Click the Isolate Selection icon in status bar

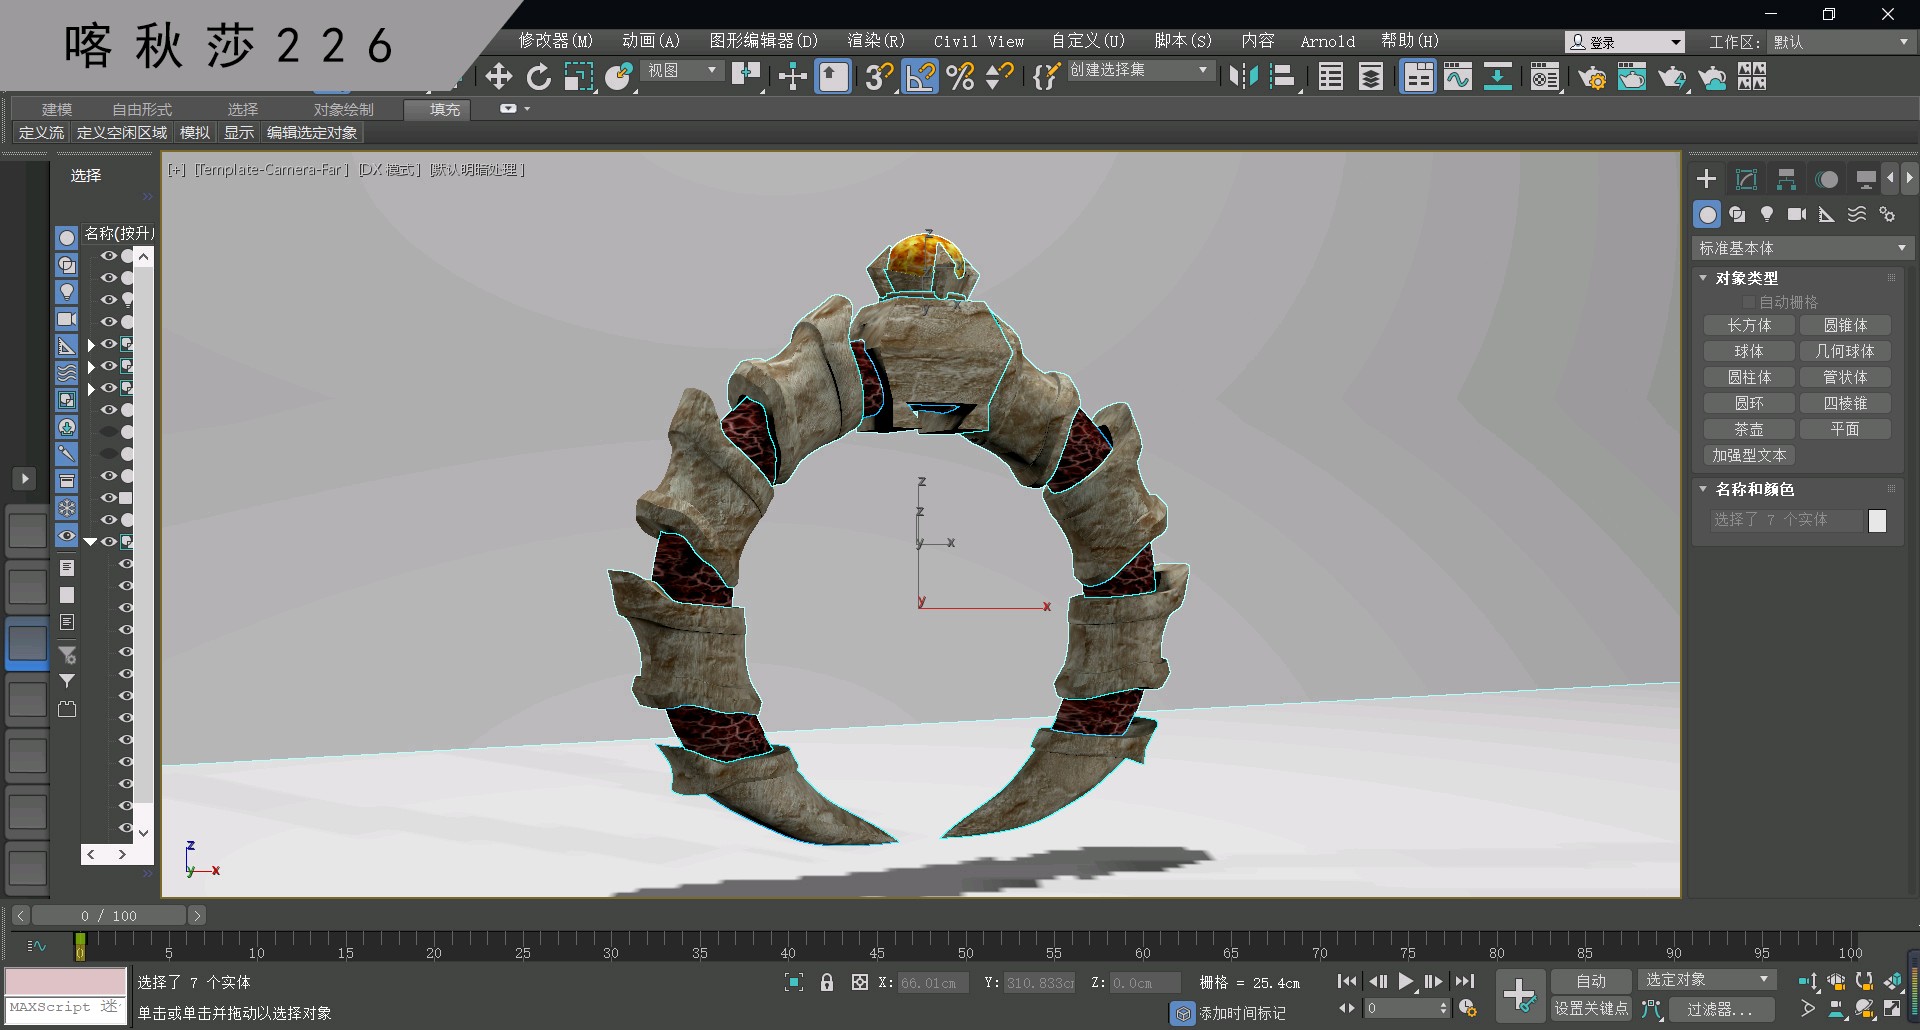point(794,982)
